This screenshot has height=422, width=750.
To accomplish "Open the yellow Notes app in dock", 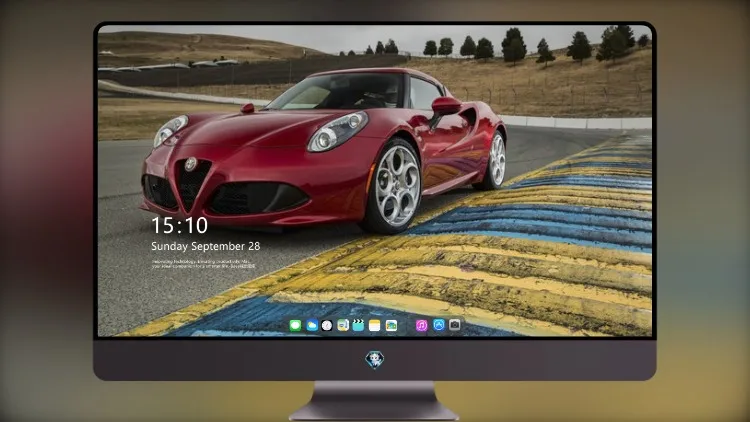I will (375, 326).
